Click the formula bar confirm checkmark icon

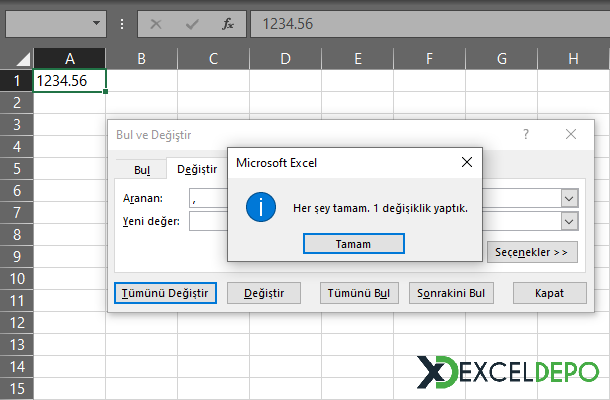pos(192,24)
